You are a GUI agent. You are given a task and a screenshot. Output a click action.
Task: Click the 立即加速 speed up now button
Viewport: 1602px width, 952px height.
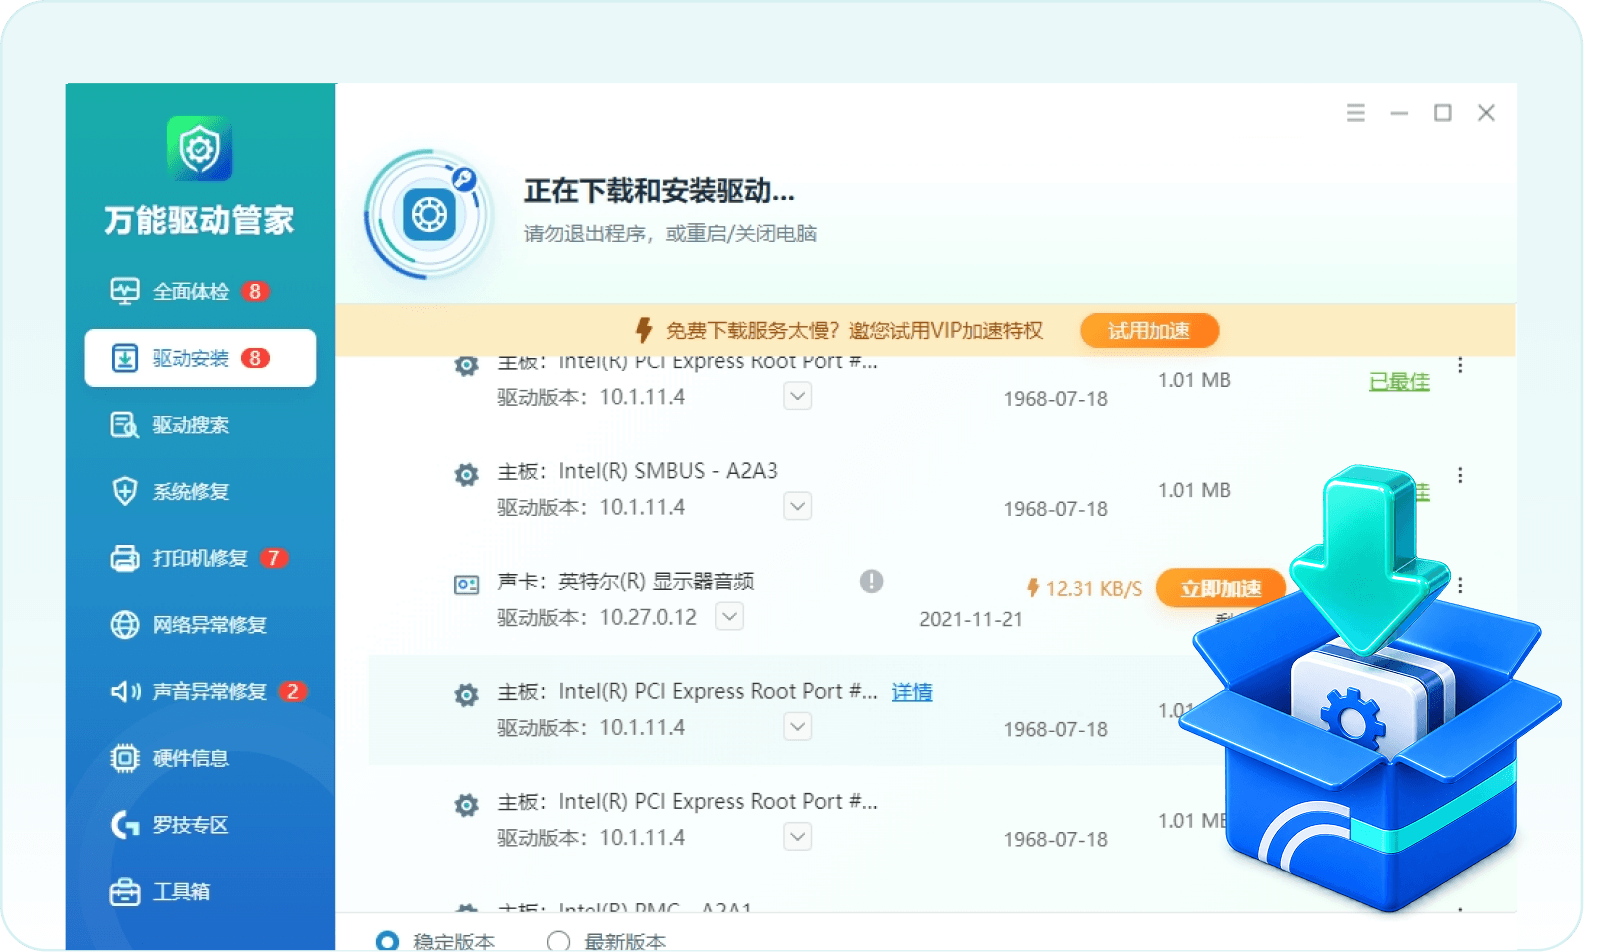click(1220, 588)
